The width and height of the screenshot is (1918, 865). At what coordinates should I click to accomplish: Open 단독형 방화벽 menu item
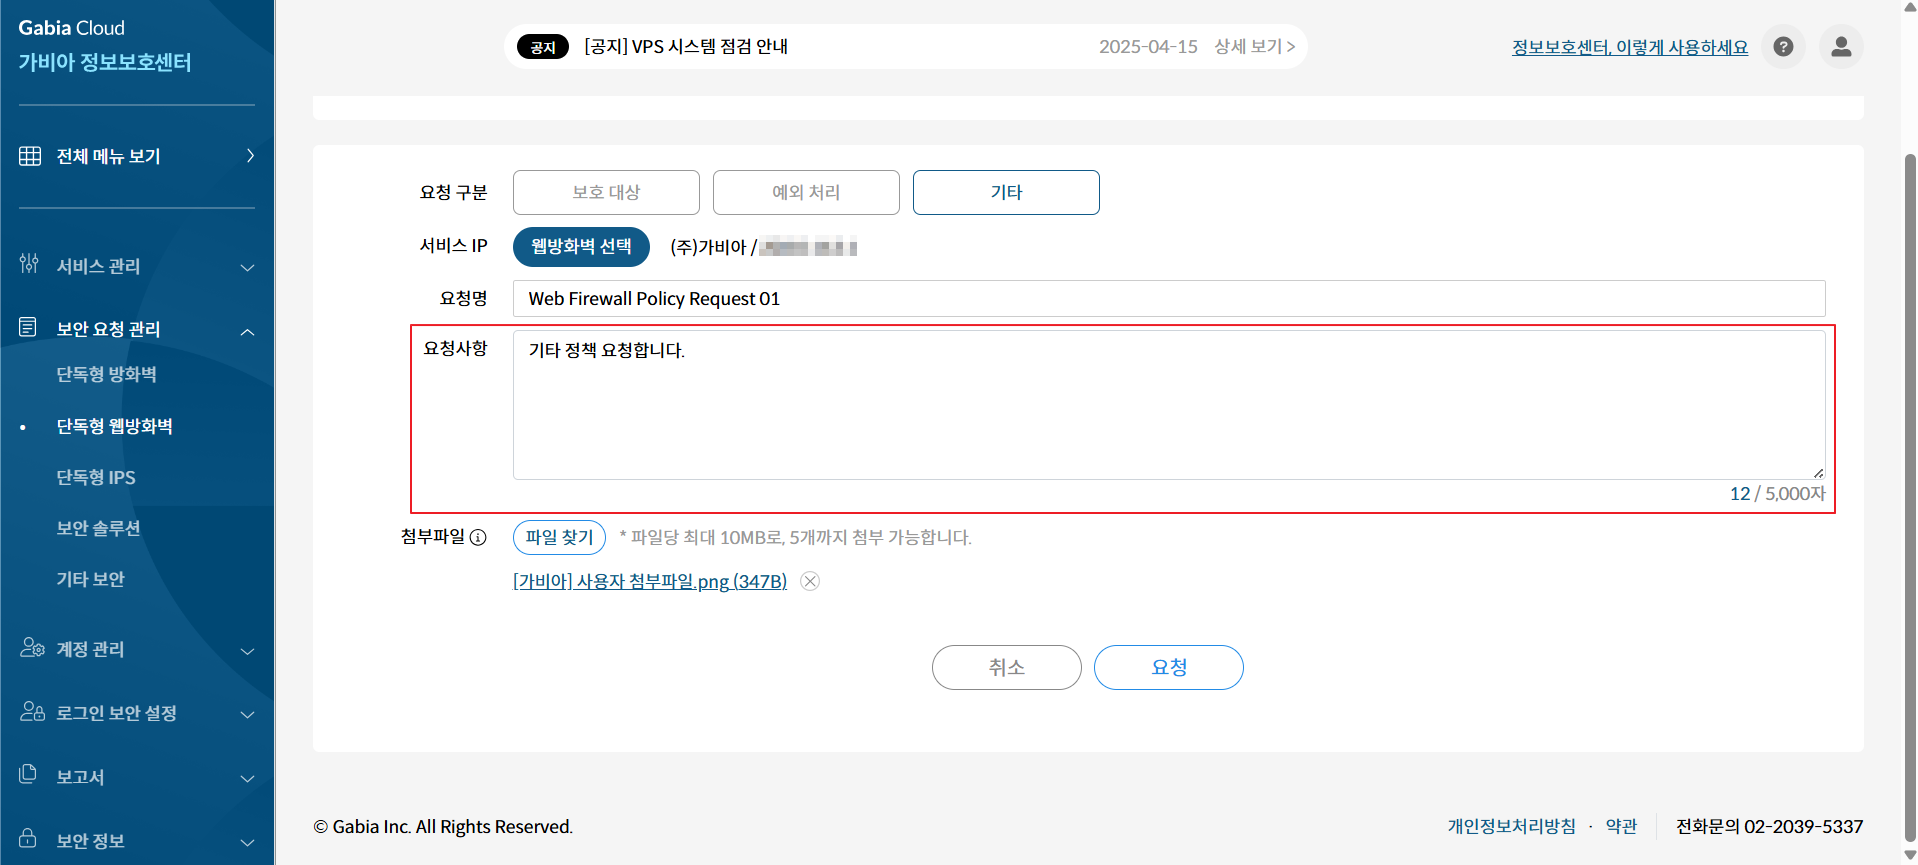[106, 374]
